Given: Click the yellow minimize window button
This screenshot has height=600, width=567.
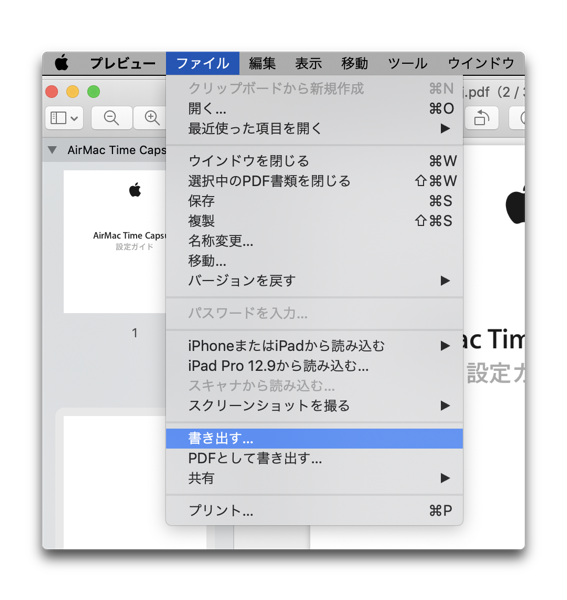Looking at the screenshot, I should point(73,92).
